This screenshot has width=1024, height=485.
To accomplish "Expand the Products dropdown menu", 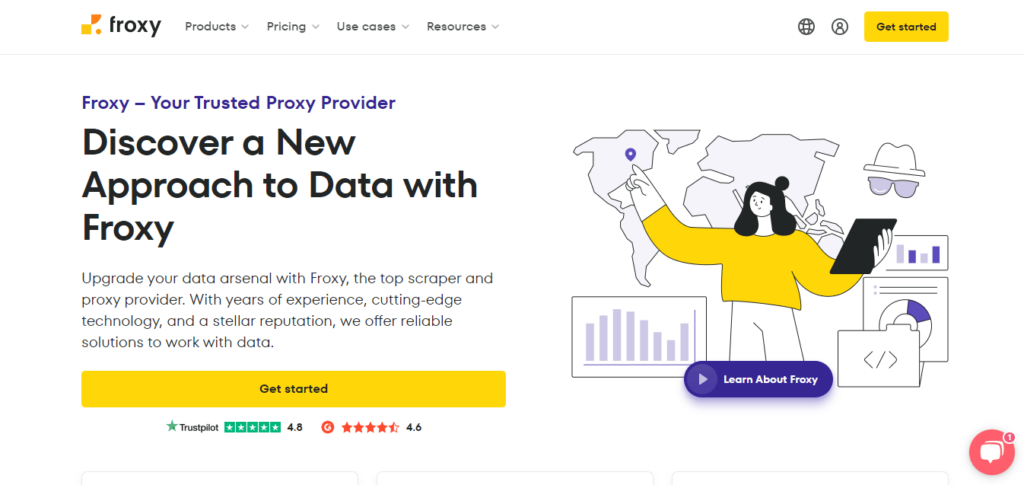I will [217, 27].
